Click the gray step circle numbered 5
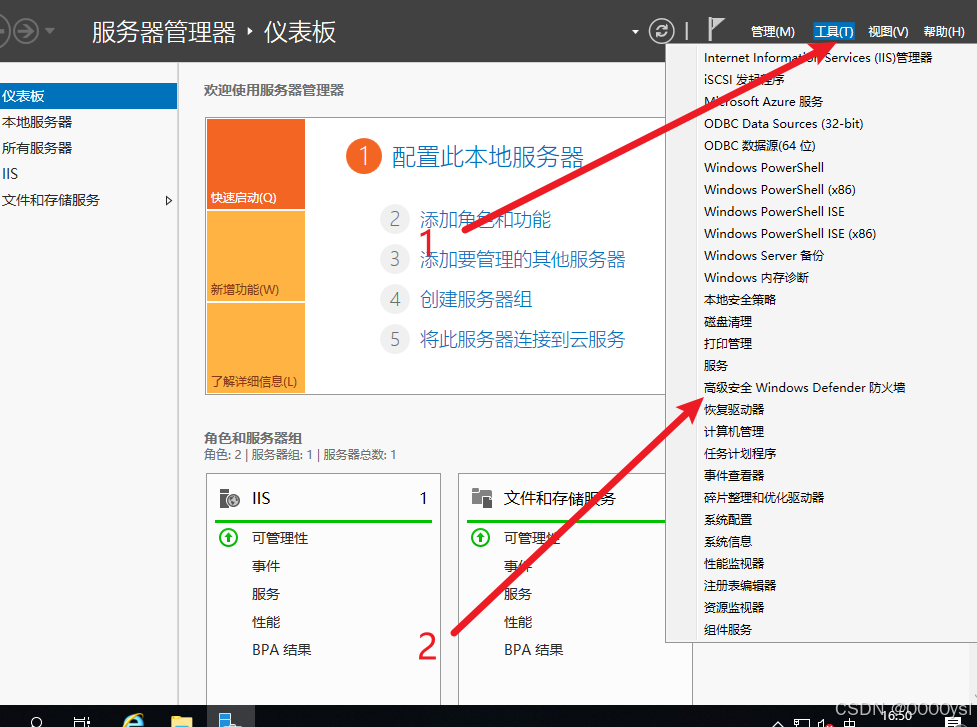Viewport: 977px width, 727px height. 395,339
